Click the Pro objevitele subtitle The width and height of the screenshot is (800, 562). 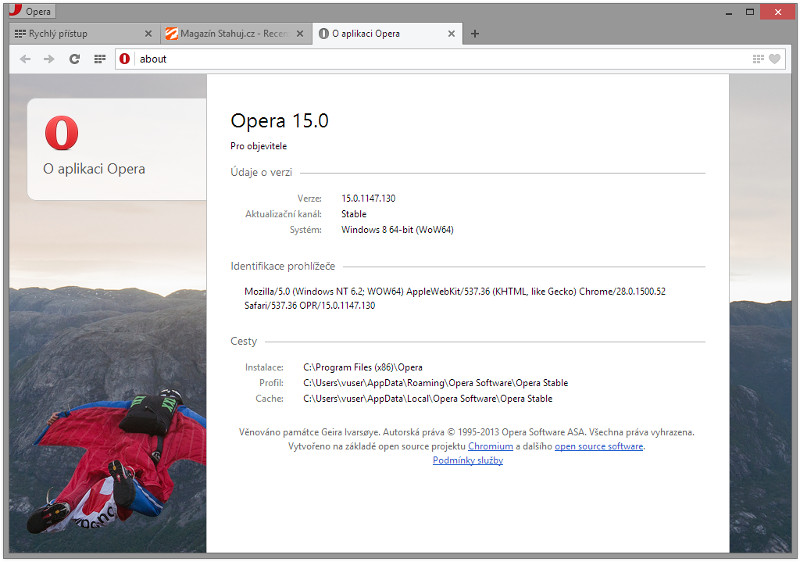pos(259,146)
